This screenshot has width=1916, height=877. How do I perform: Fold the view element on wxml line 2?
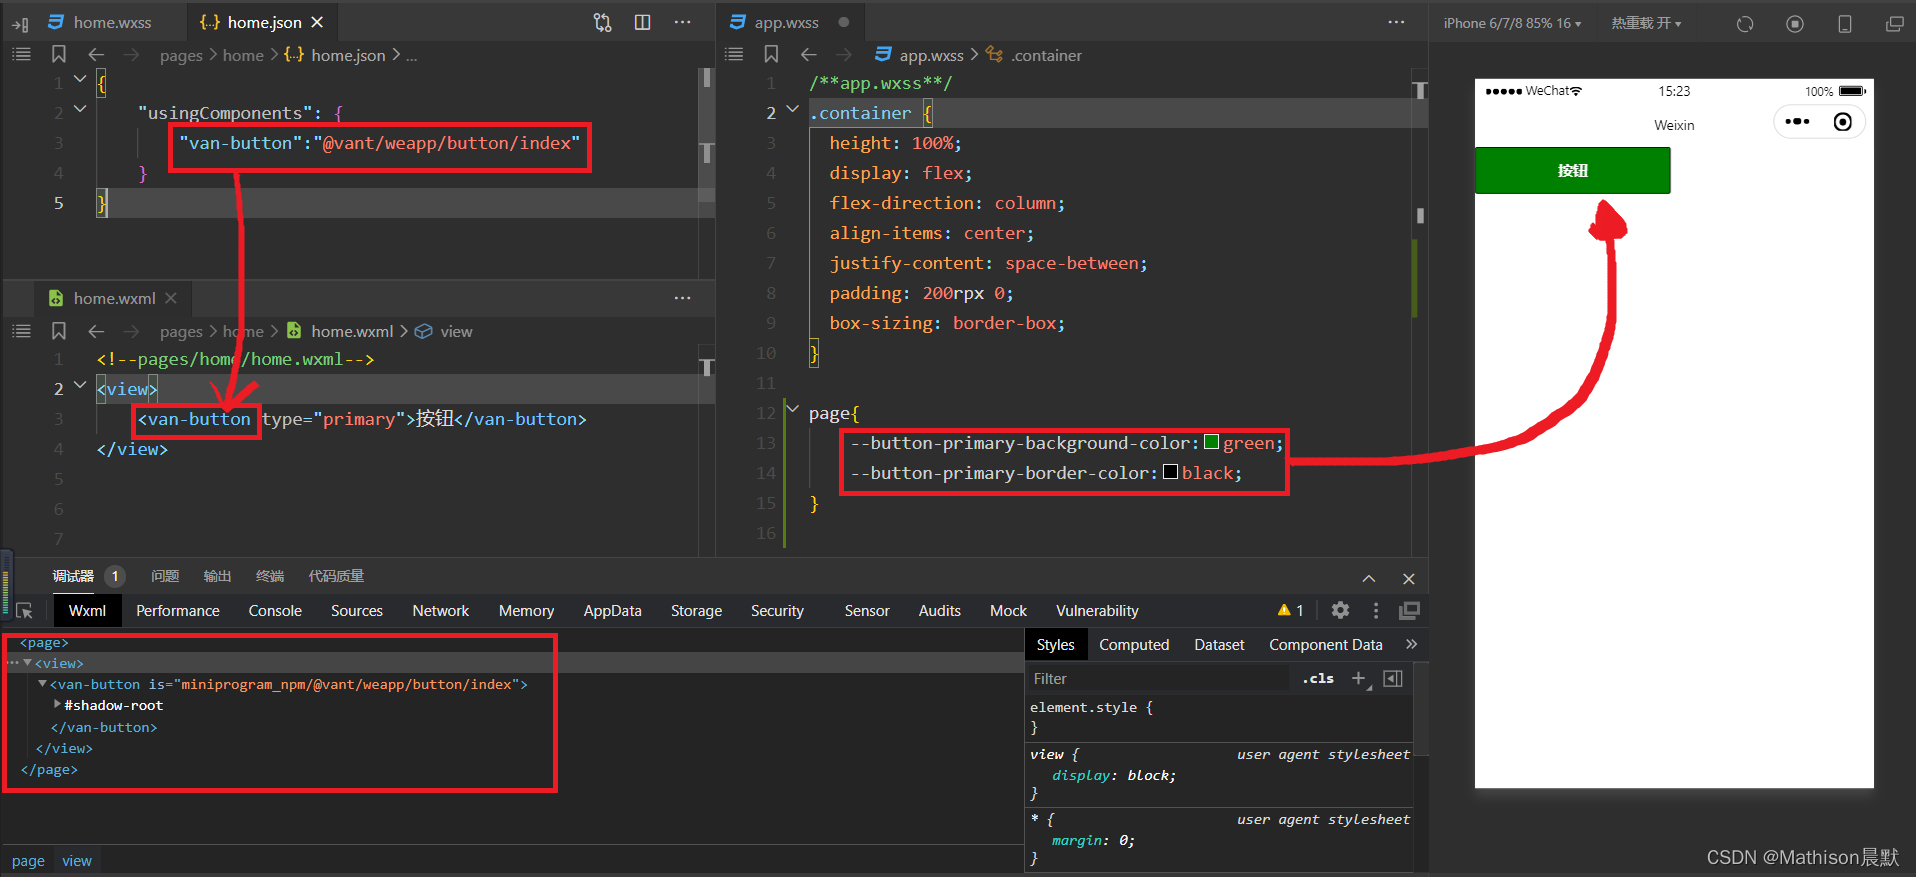(80, 384)
